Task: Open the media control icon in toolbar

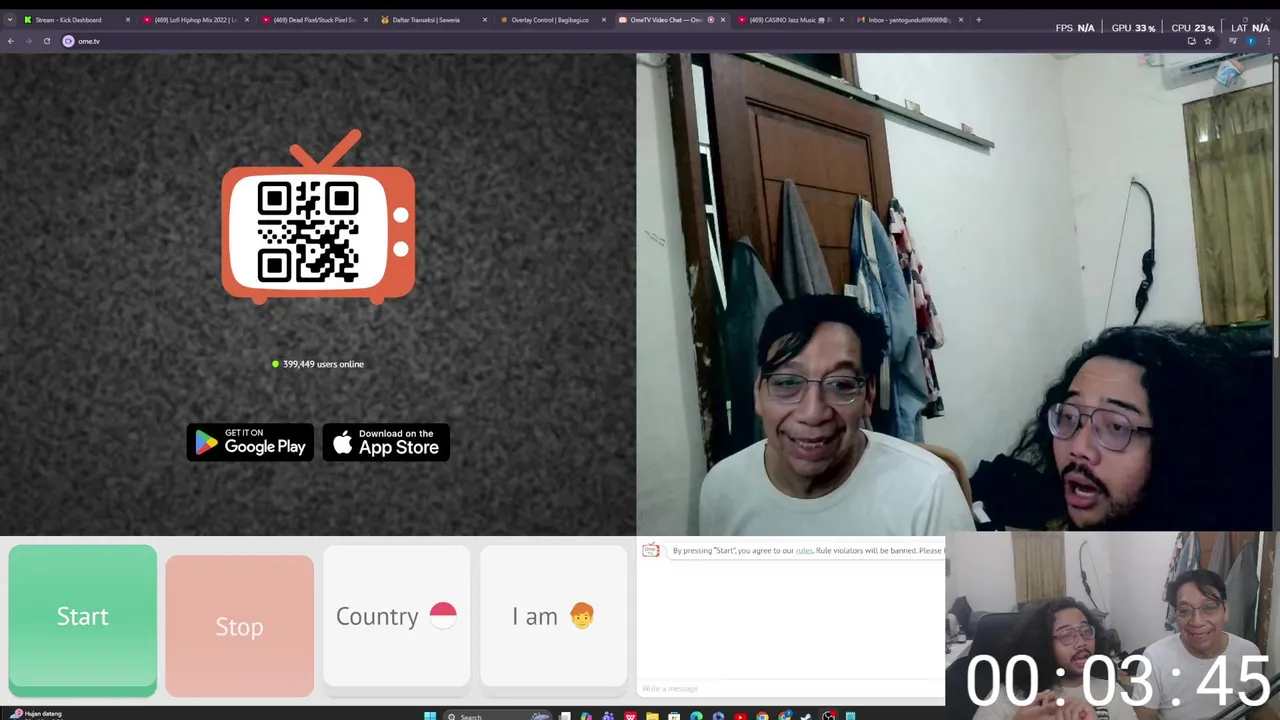Action: [x=1233, y=41]
